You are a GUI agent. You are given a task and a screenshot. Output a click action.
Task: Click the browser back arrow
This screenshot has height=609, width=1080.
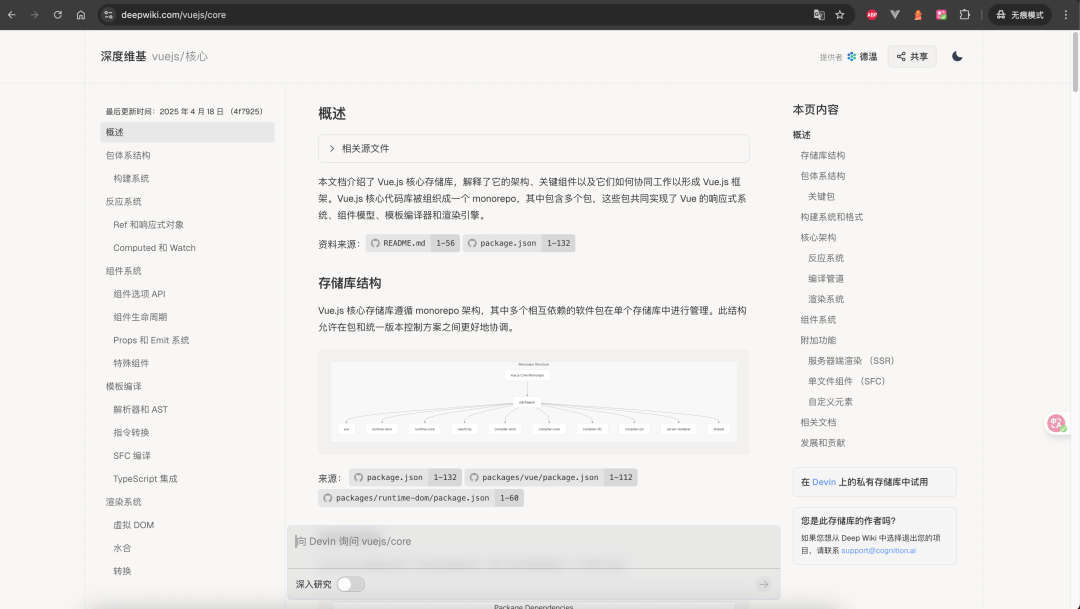[12, 14]
